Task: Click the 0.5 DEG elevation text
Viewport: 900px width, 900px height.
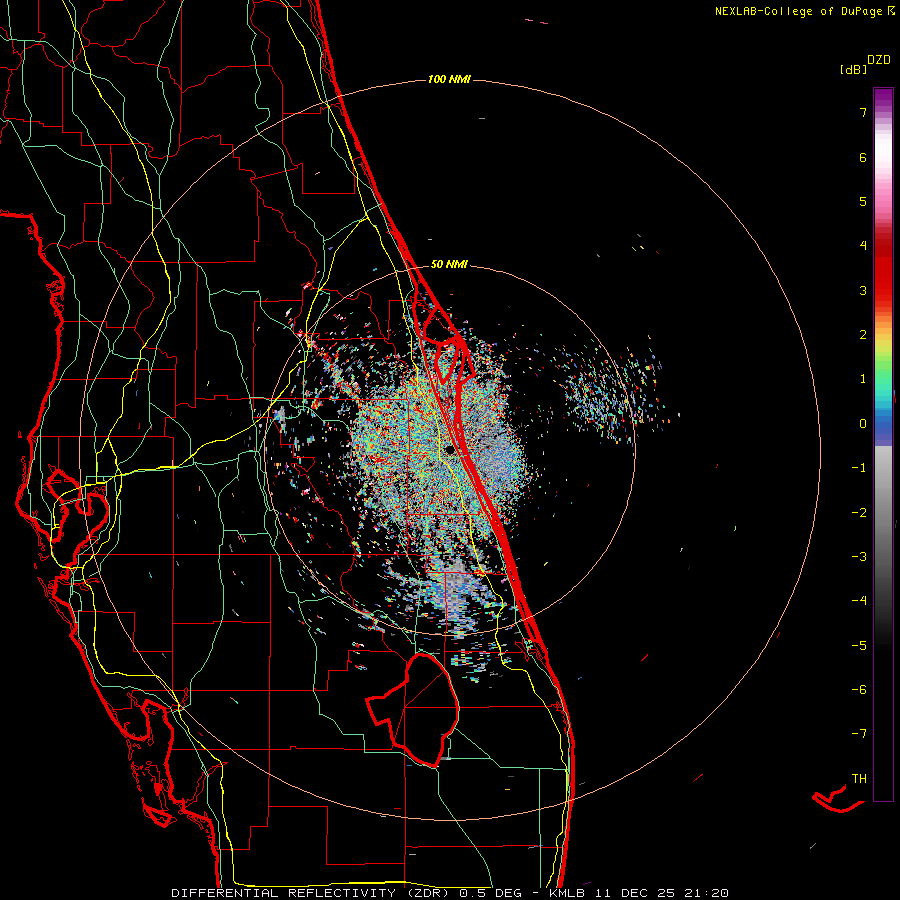Action: (x=490, y=893)
